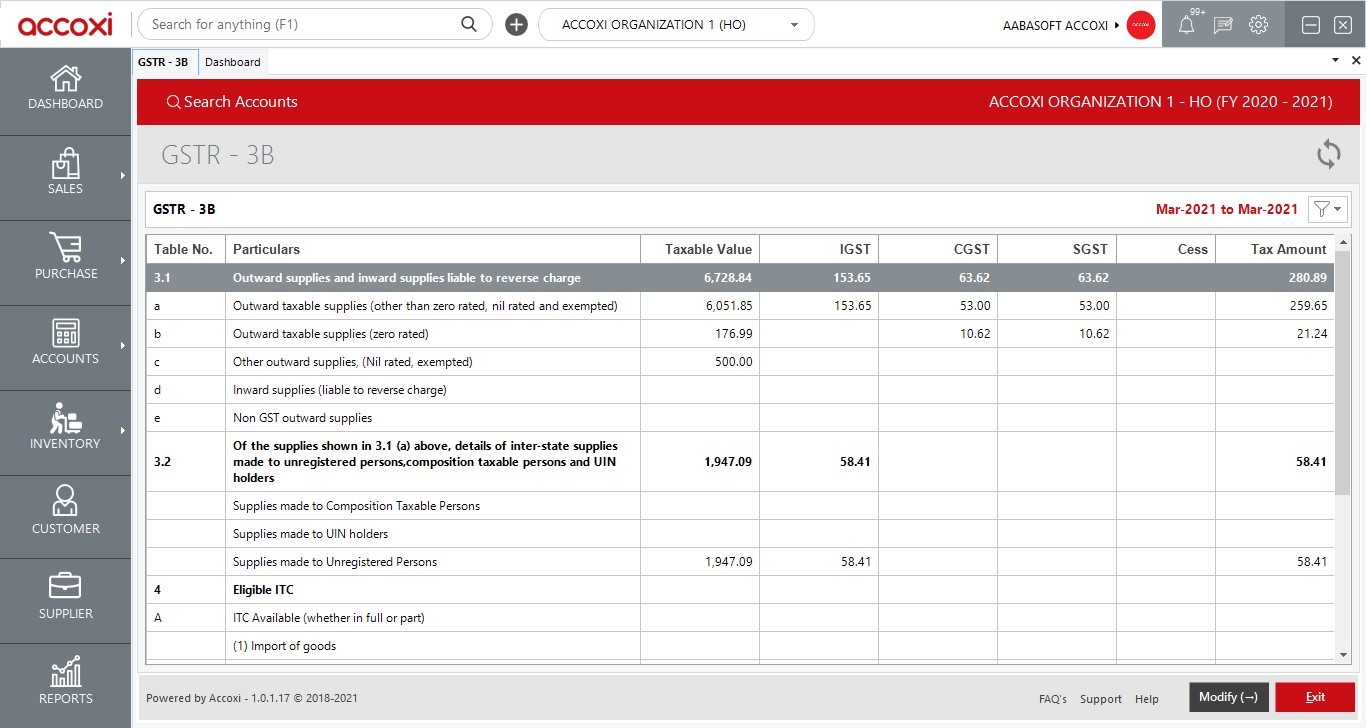The height and width of the screenshot is (728, 1366).
Task: Select the Outward taxable supplies (zero rated) row
Action: tap(740, 334)
